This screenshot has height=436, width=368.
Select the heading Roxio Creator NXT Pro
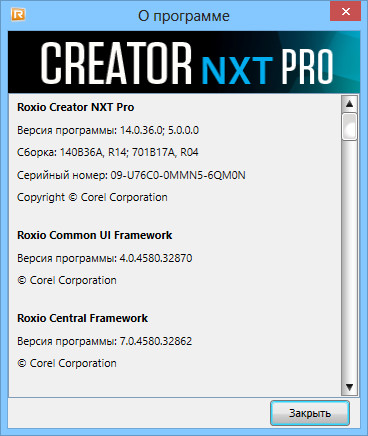[76, 107]
